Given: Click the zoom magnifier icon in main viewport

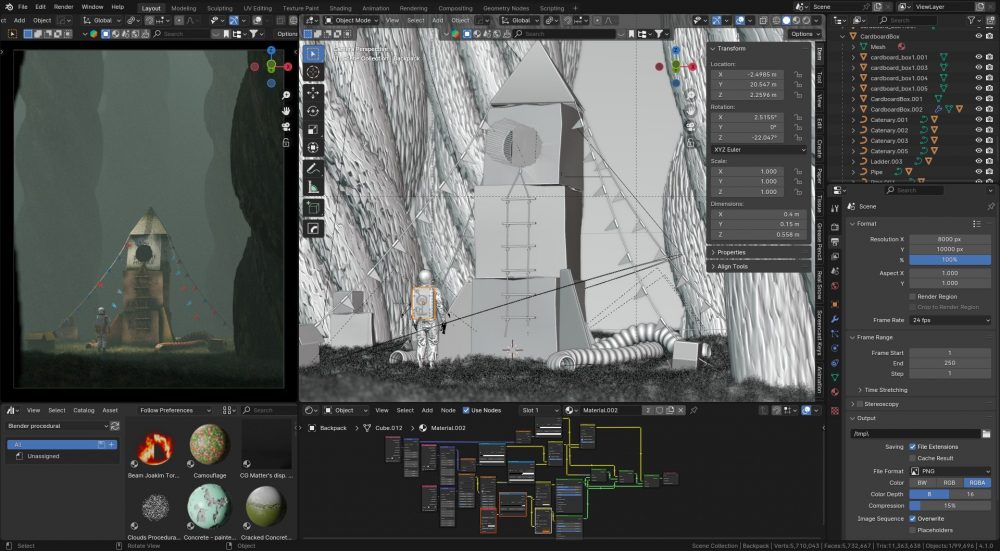Looking at the screenshot, I should (x=691, y=95).
